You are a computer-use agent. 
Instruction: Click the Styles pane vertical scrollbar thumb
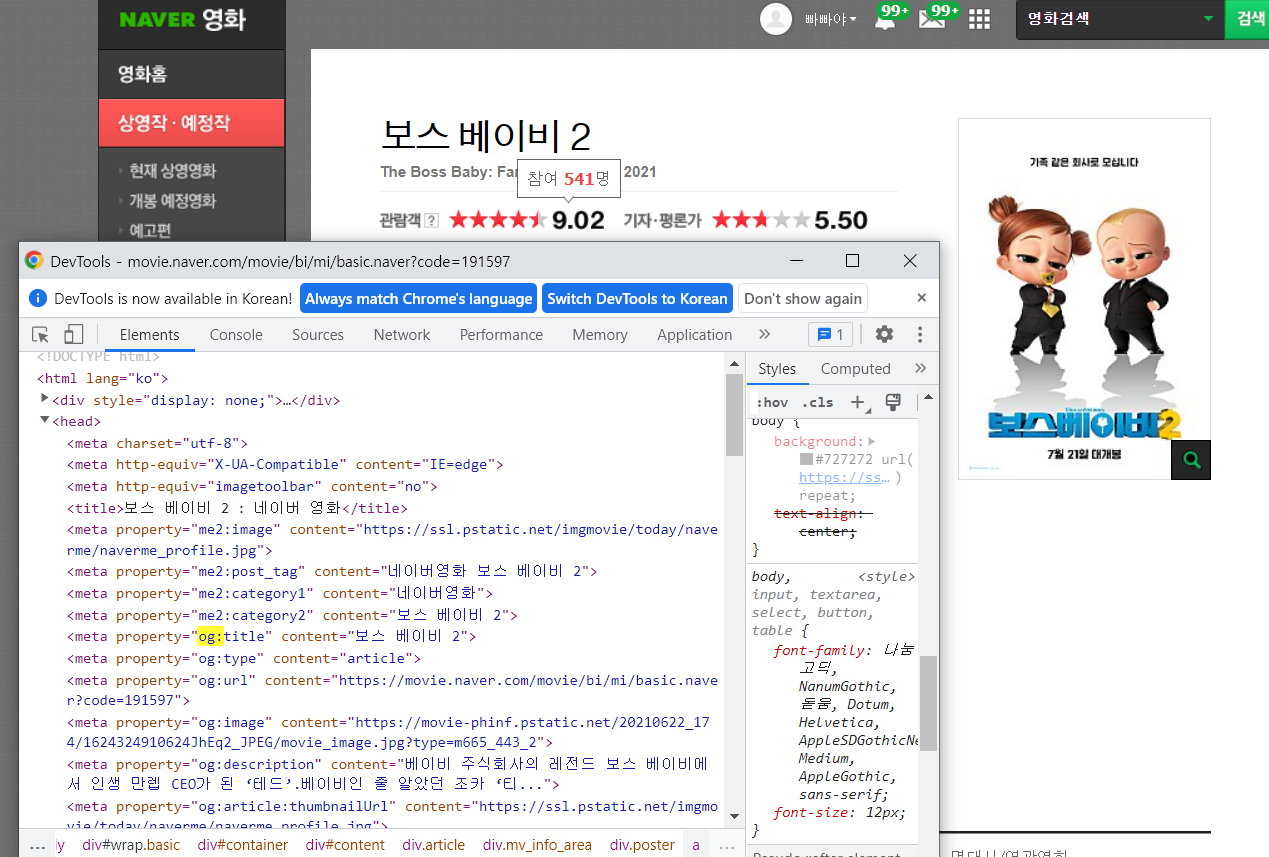click(x=928, y=703)
